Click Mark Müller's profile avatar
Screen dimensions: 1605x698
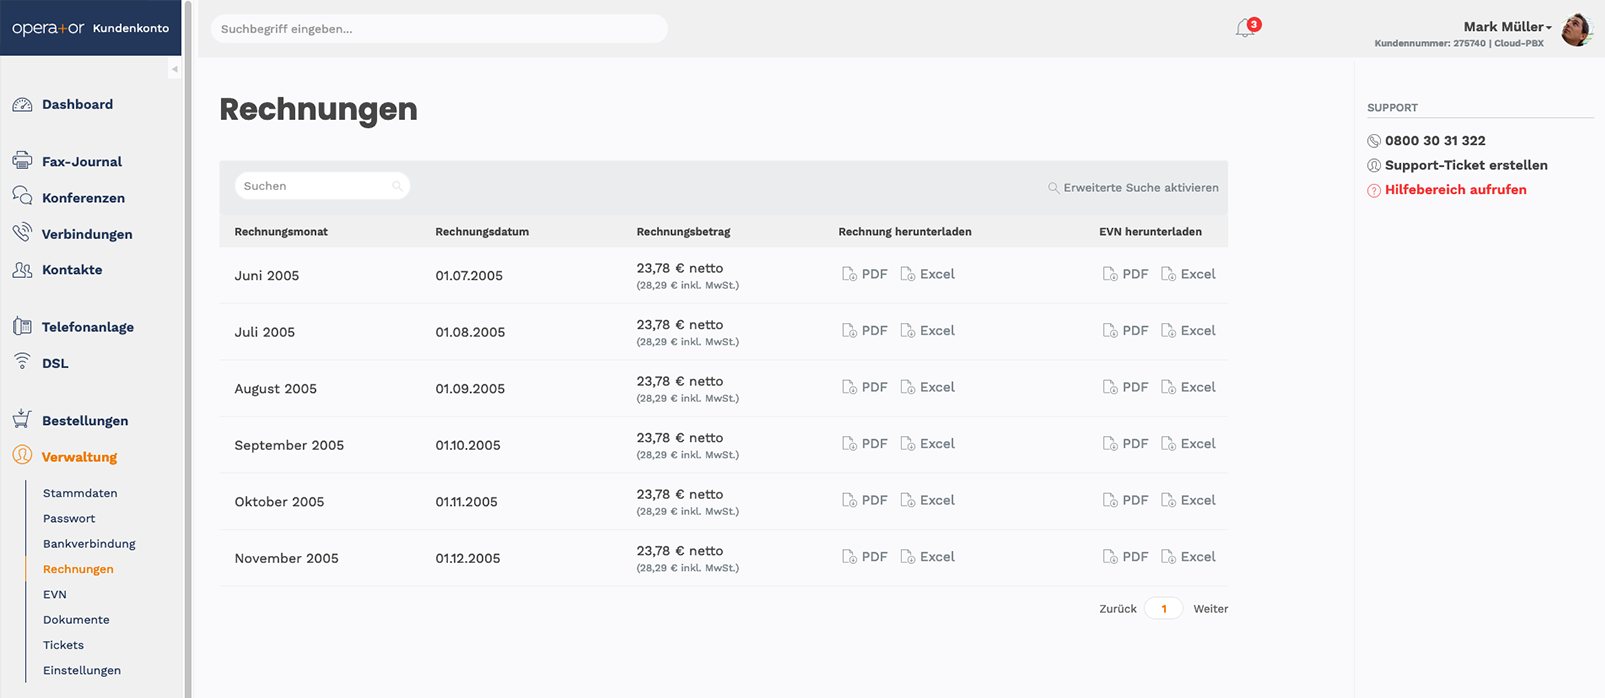(1576, 30)
